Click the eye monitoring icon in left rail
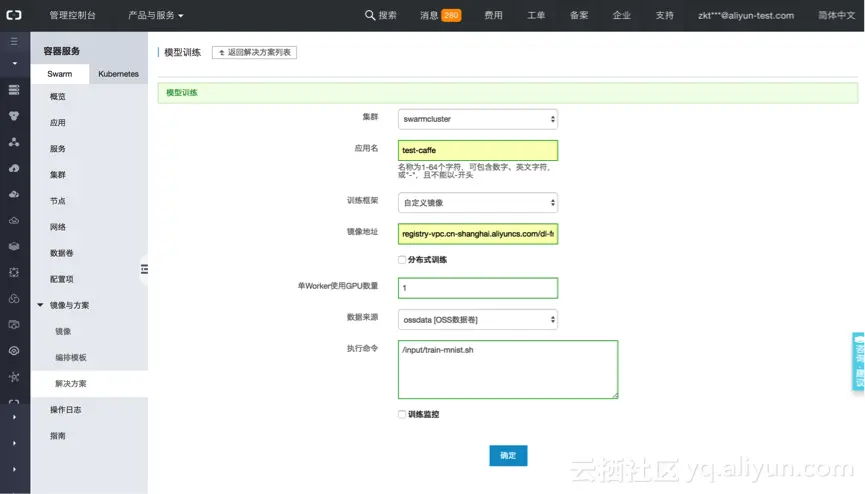 point(14,350)
